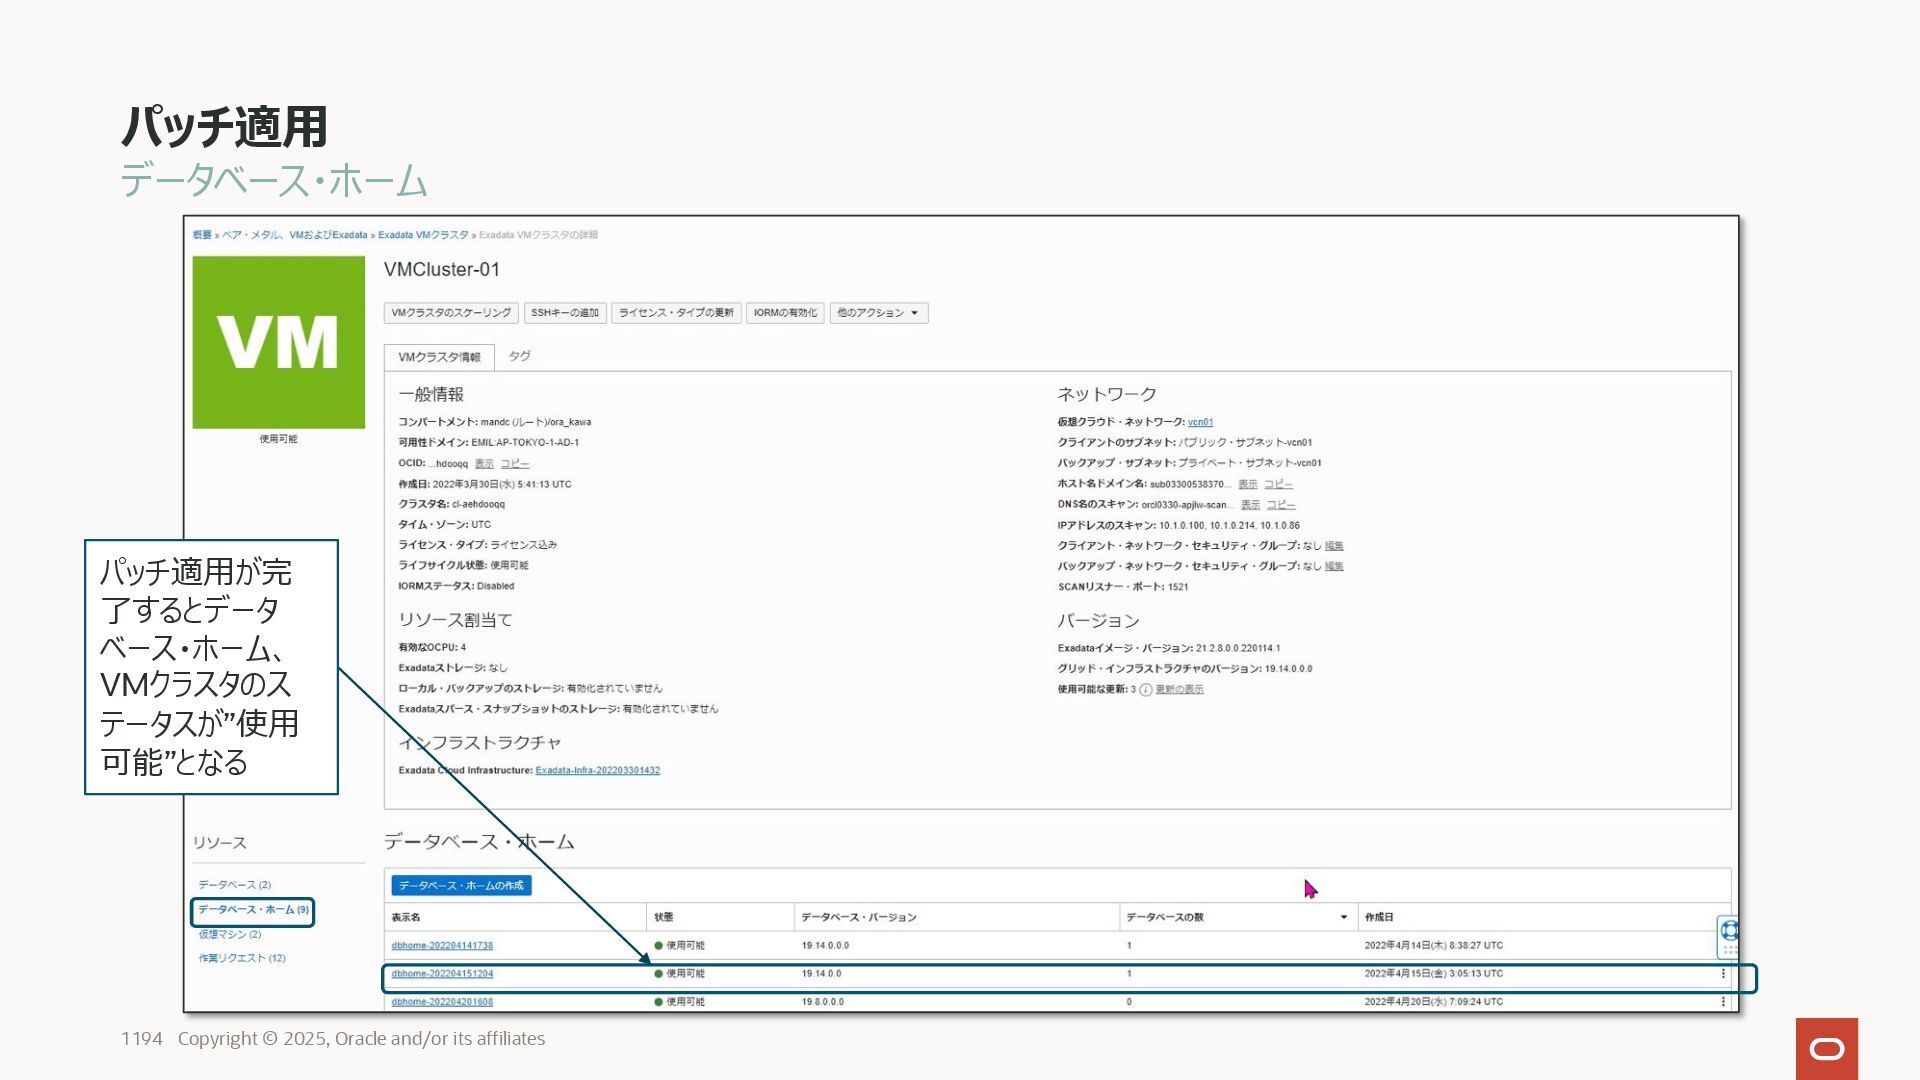This screenshot has width=1920, height=1080.
Task: Select データベース・ホーム (9) in resources list
Action: coord(253,910)
